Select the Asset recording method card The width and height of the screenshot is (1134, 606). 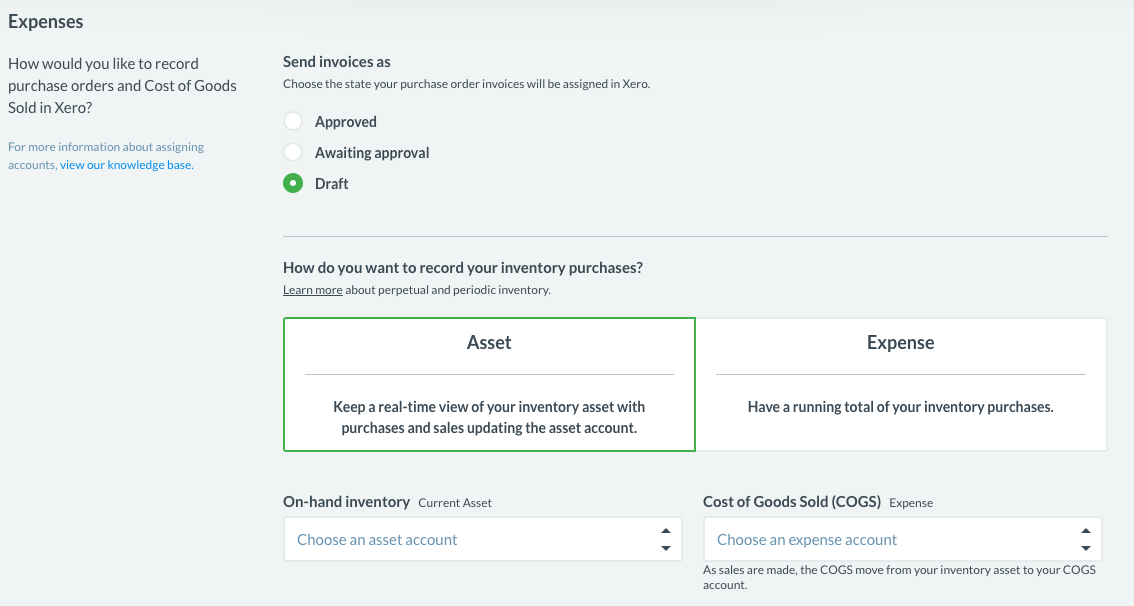pos(489,385)
